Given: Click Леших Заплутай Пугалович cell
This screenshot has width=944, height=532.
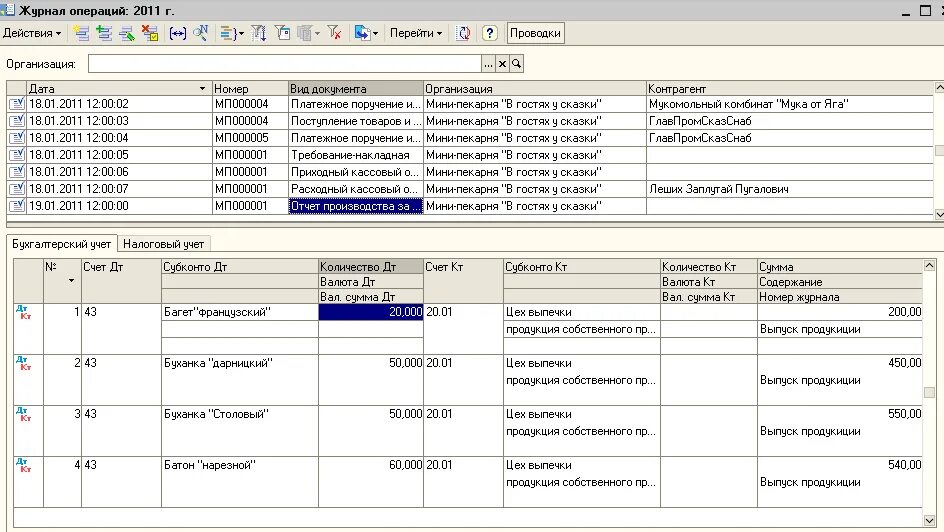Looking at the screenshot, I should click(x=790, y=189).
